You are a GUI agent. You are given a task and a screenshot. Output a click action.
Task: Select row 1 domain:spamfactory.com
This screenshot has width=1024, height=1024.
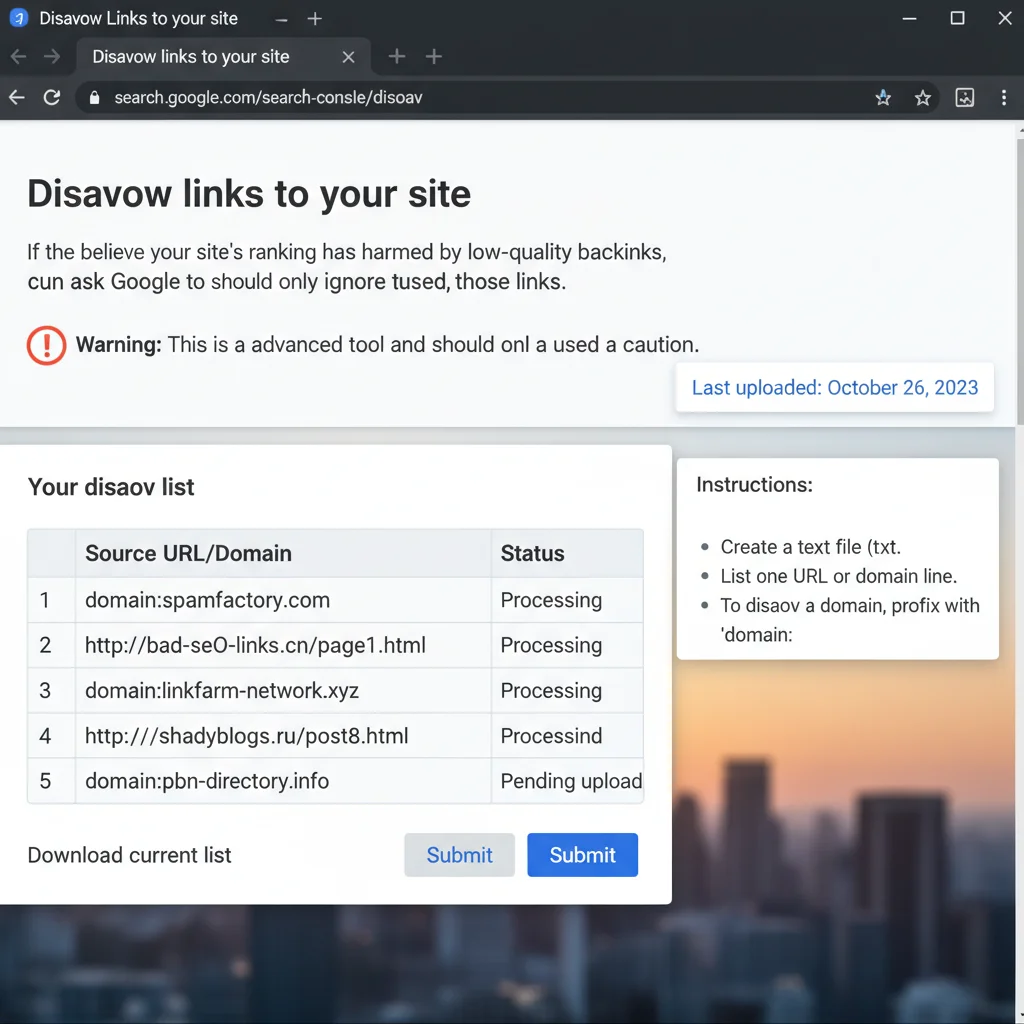coord(336,600)
